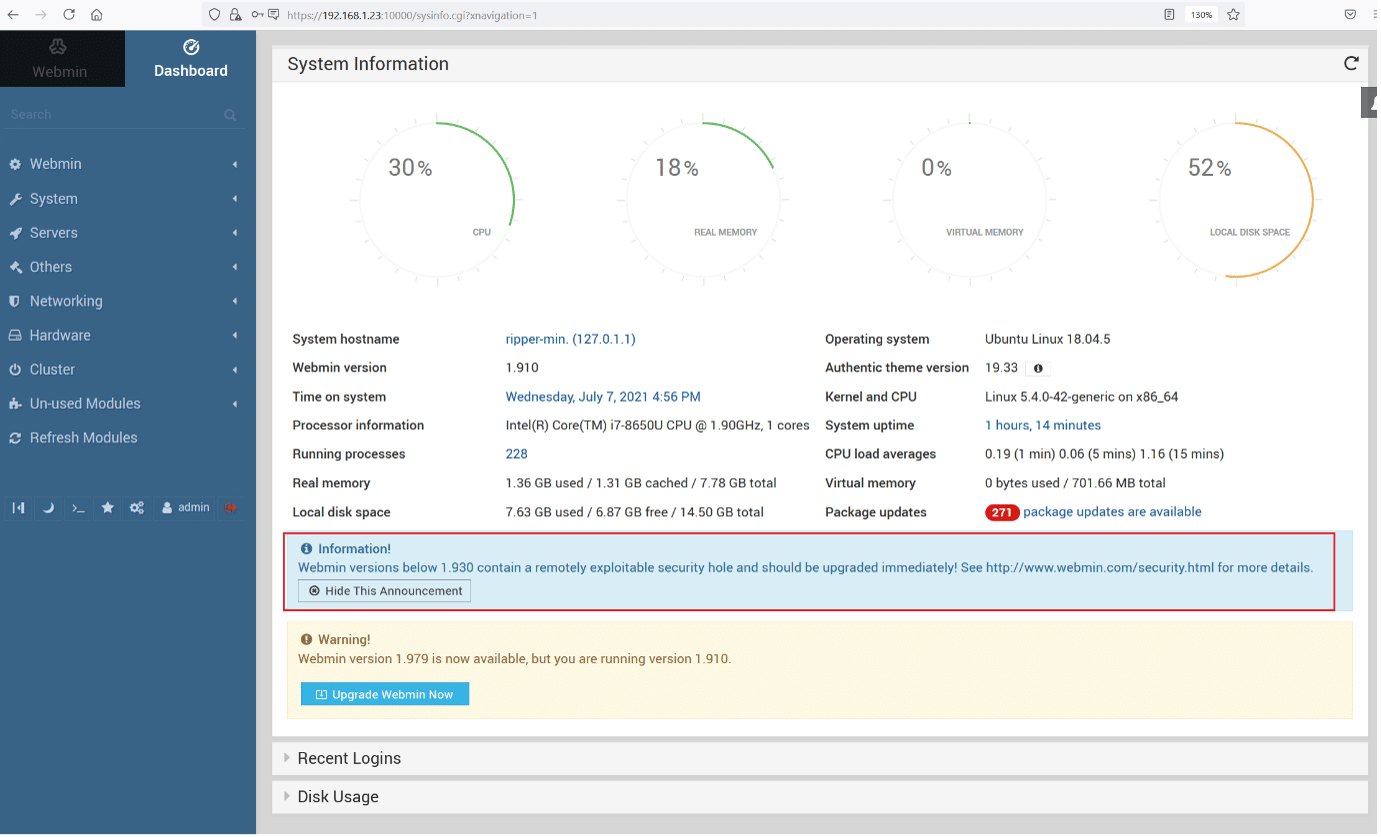This screenshot has height=837, width=1381.
Task: Expand the Un-used Modules category
Action: [x=85, y=403]
